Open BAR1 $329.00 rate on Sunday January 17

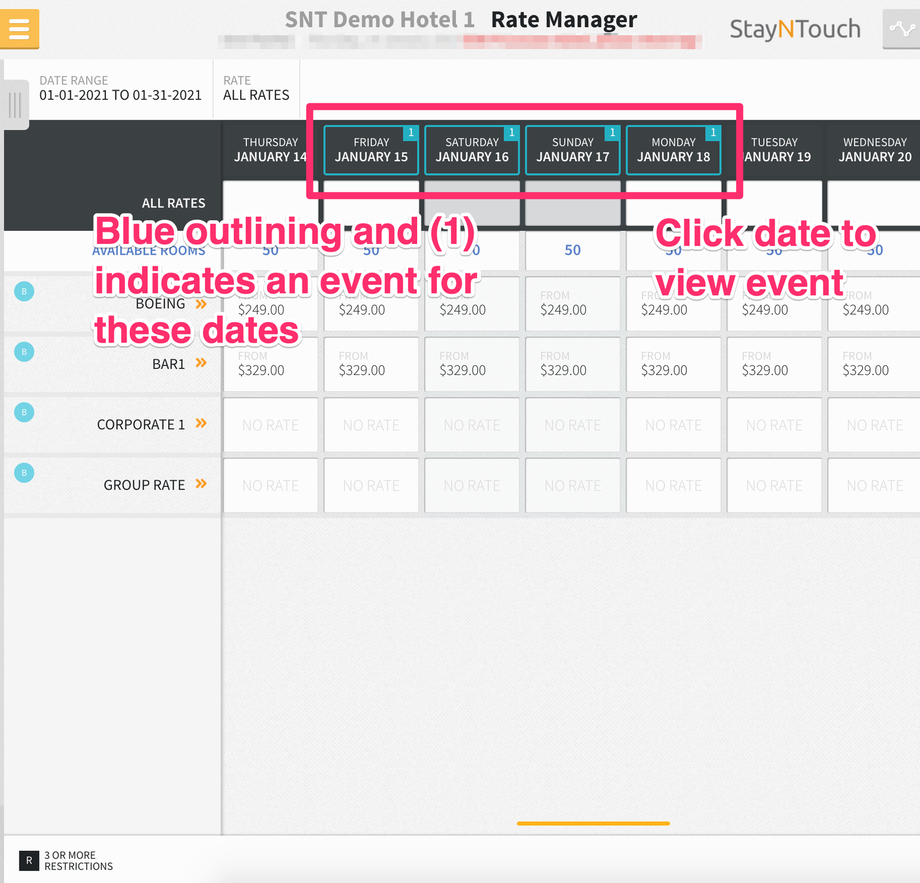(x=573, y=364)
